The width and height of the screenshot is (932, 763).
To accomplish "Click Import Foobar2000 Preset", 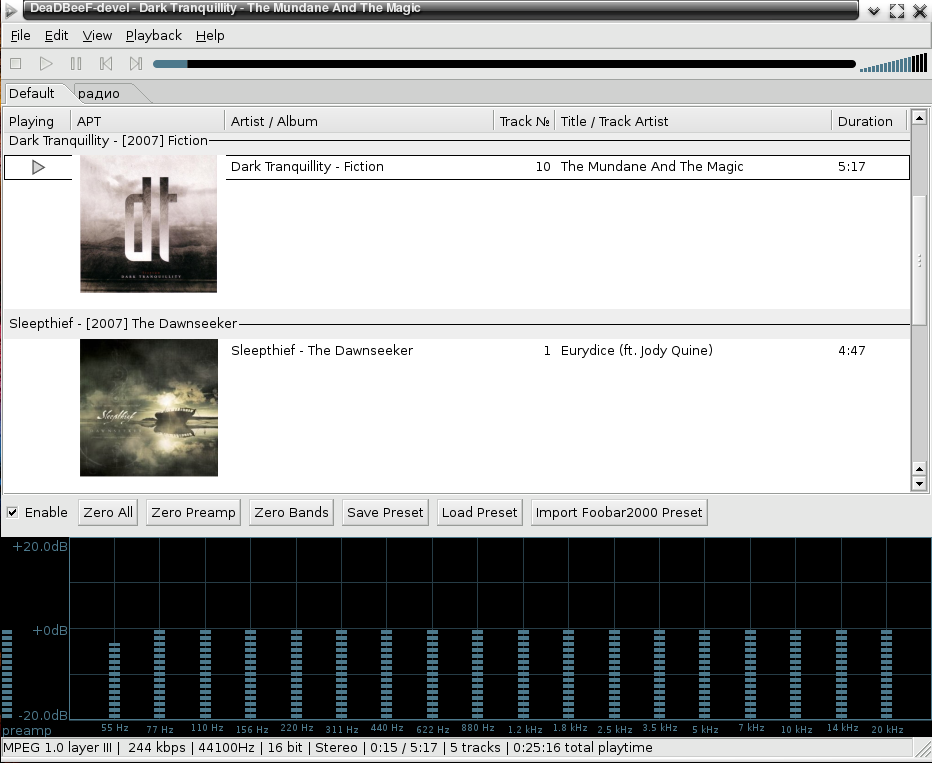I will pyautogui.click(x=618, y=512).
